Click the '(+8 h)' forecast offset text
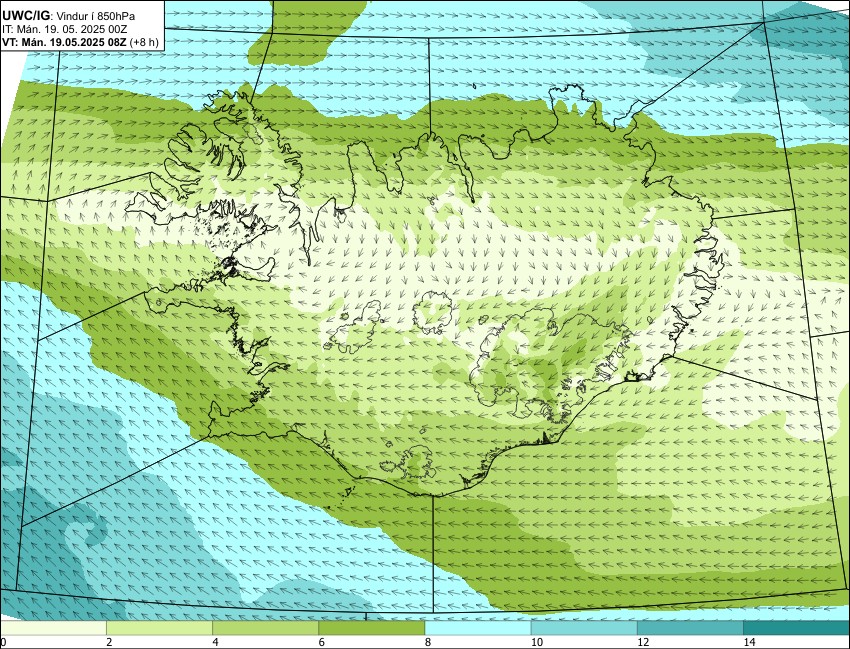850x649 pixels. pyautogui.click(x=145, y=43)
